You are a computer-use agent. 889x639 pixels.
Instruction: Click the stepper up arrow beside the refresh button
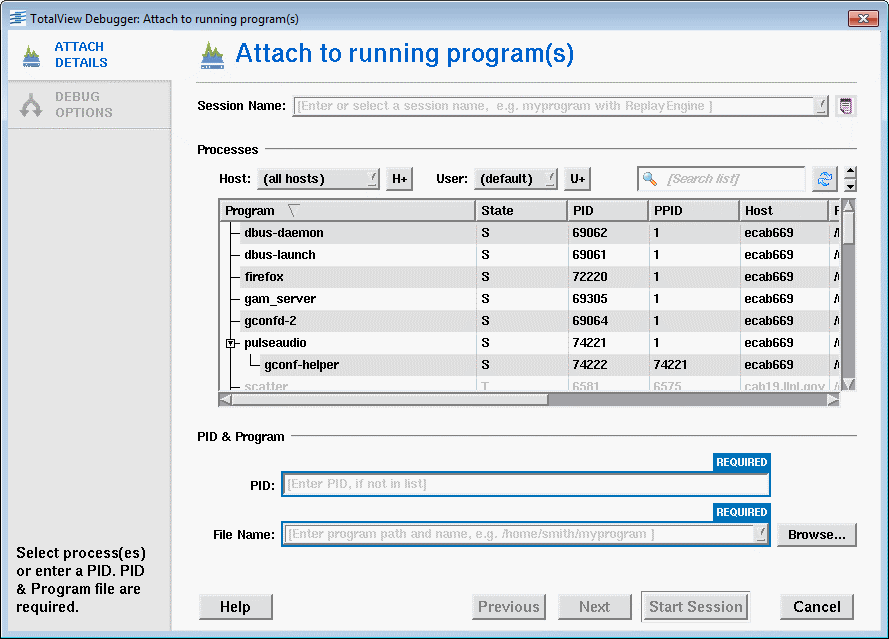point(850,172)
